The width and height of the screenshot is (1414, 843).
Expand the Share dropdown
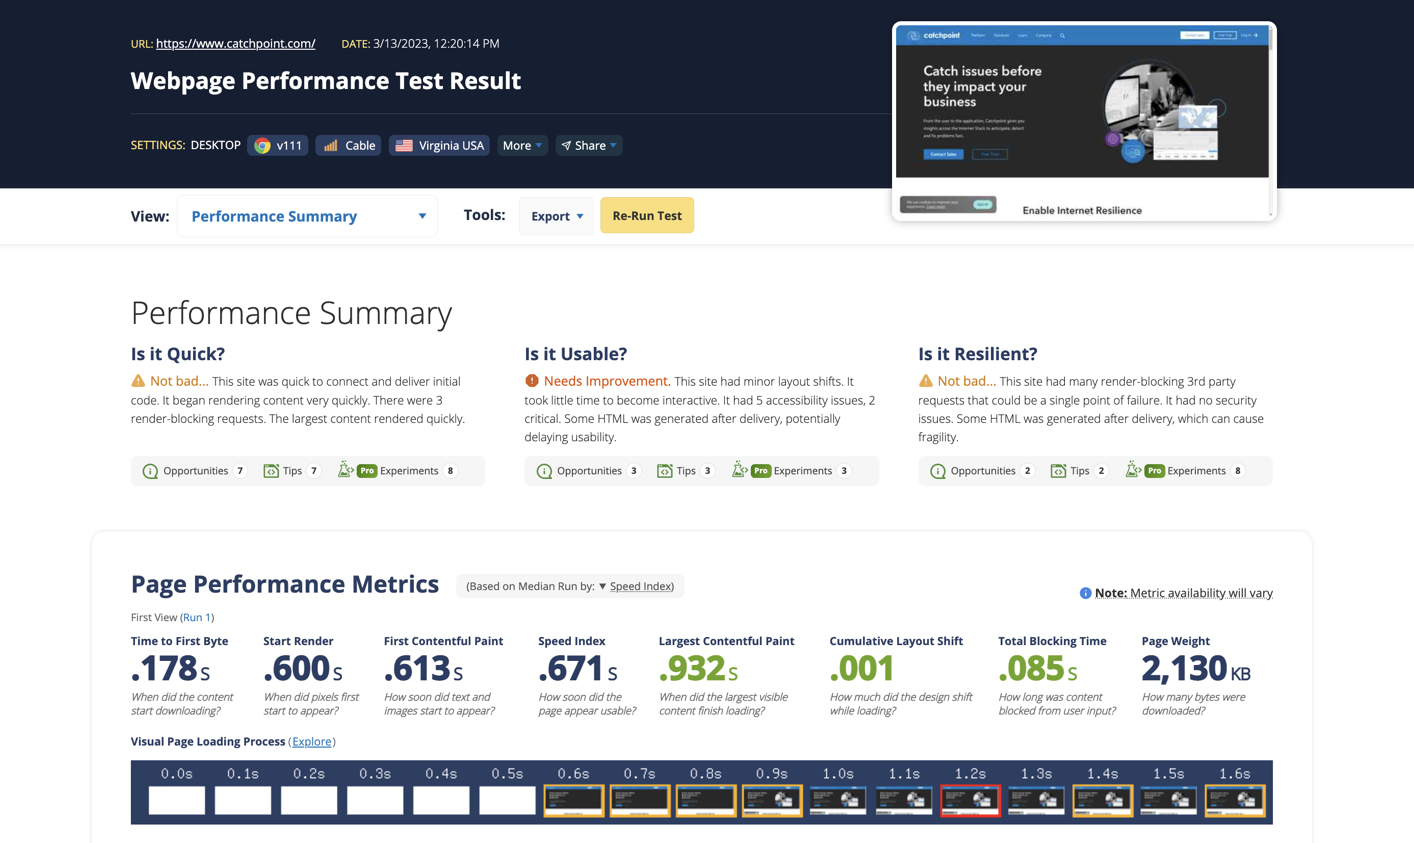pos(589,145)
